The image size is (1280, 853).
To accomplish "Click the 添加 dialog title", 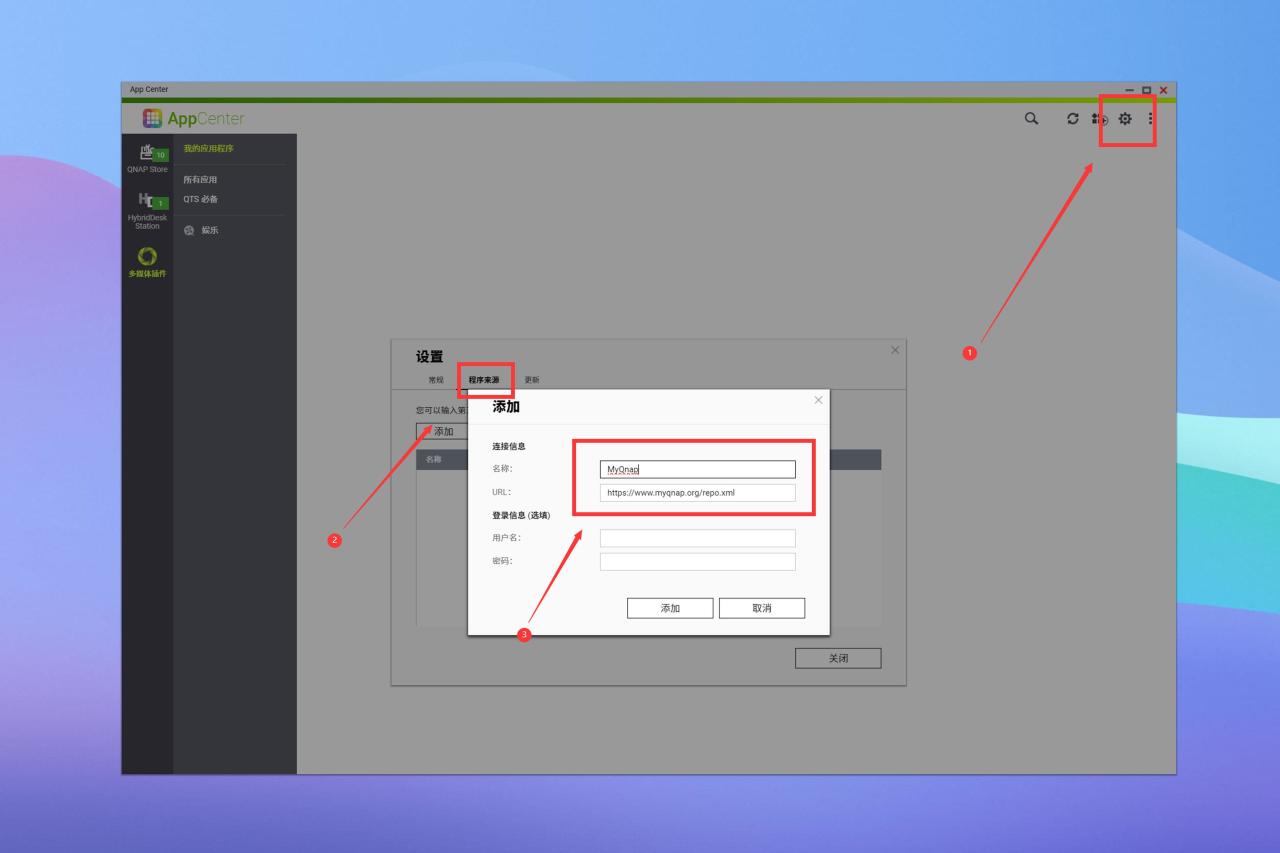I will 506,407.
